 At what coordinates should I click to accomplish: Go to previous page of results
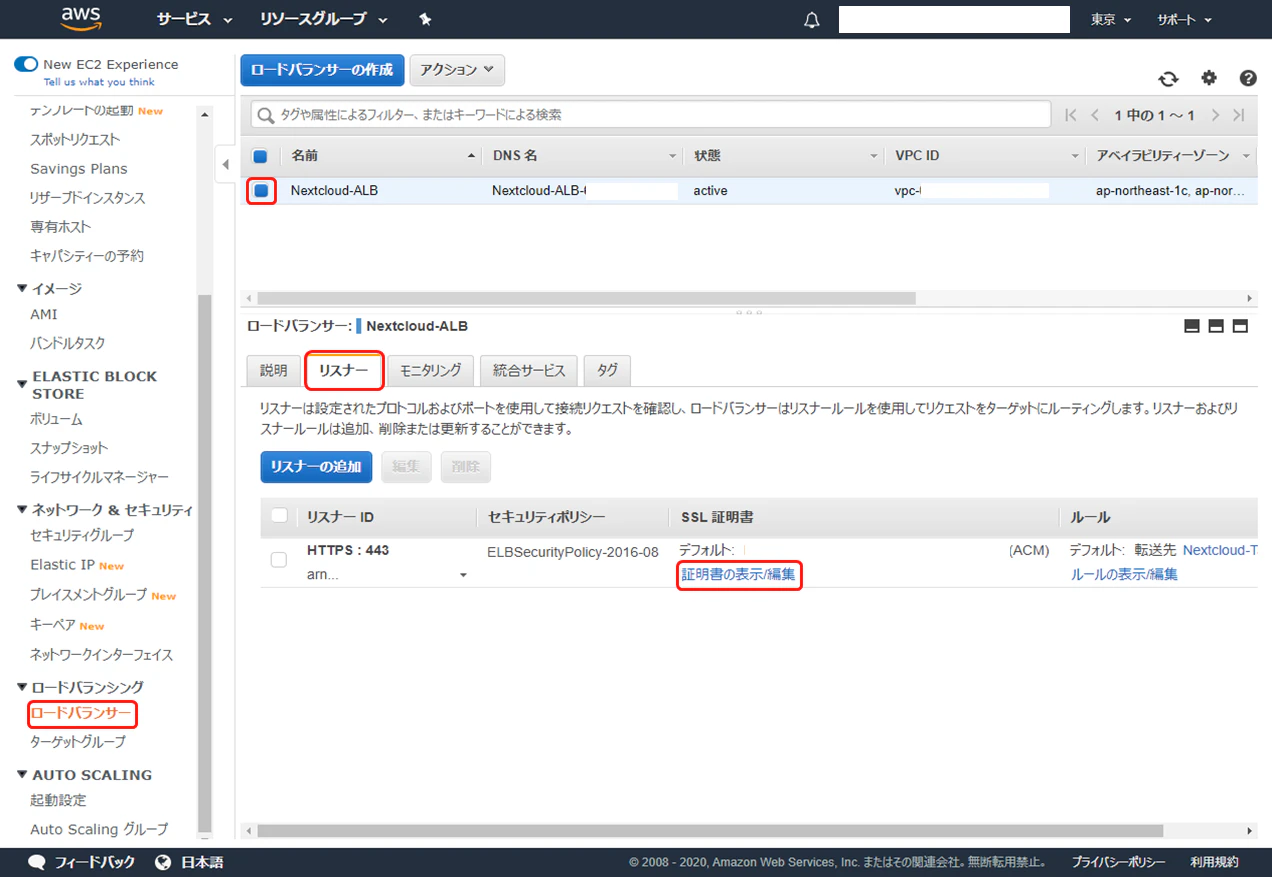click(x=1096, y=115)
